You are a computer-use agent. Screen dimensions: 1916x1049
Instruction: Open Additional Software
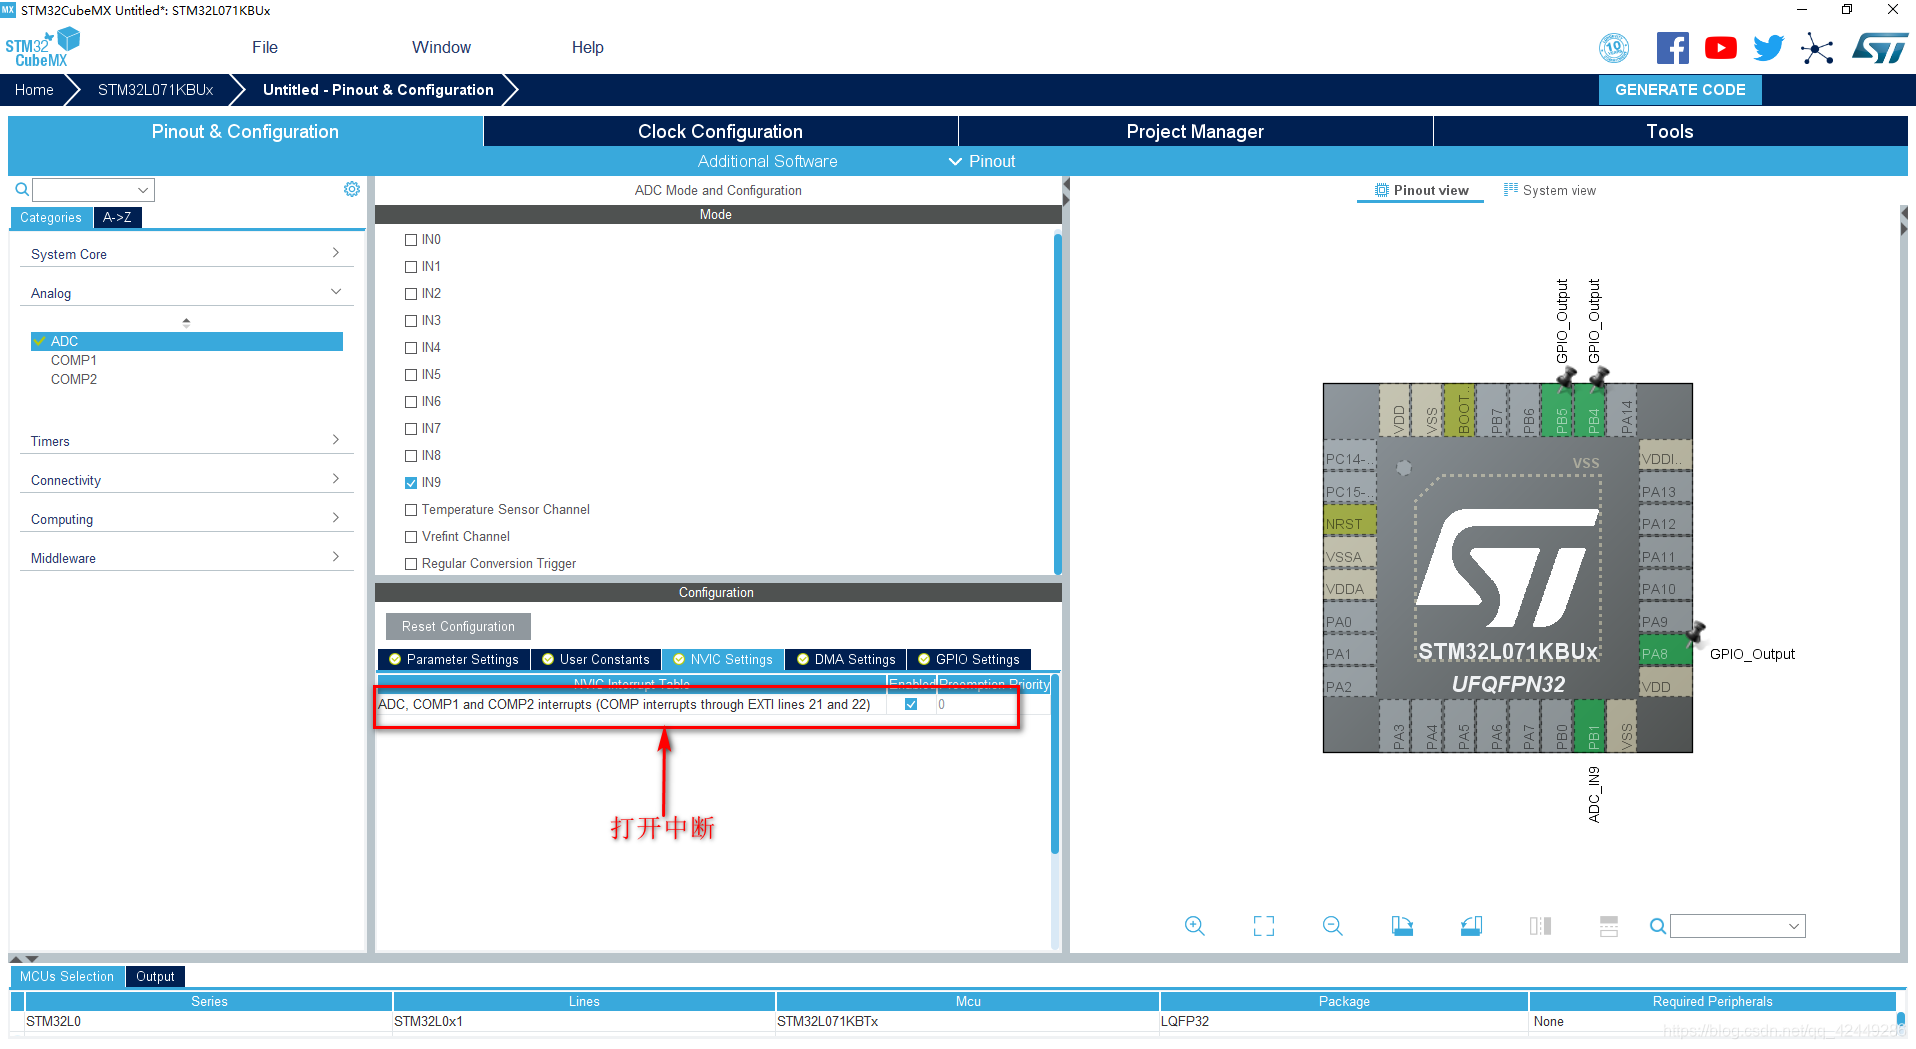click(x=767, y=161)
